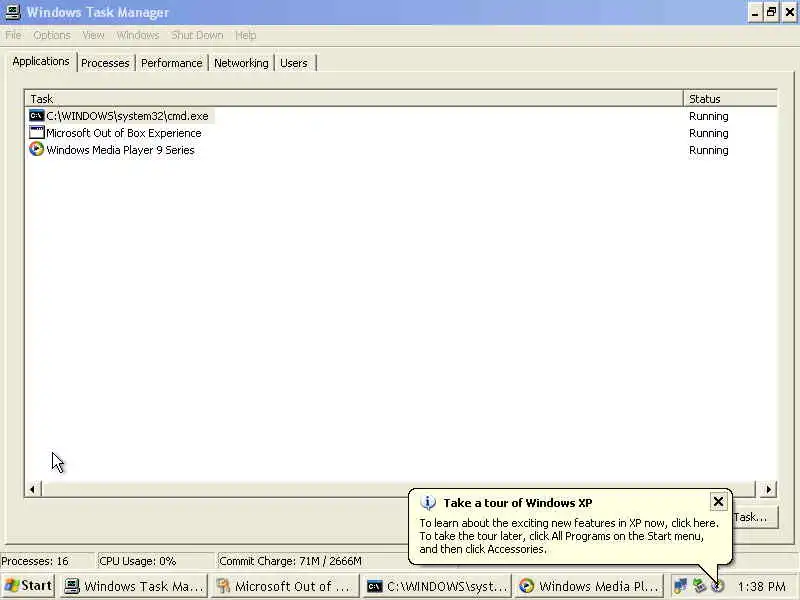Open the Options menu
Image resolution: width=800 pixels, height=600 pixels.
coord(52,35)
